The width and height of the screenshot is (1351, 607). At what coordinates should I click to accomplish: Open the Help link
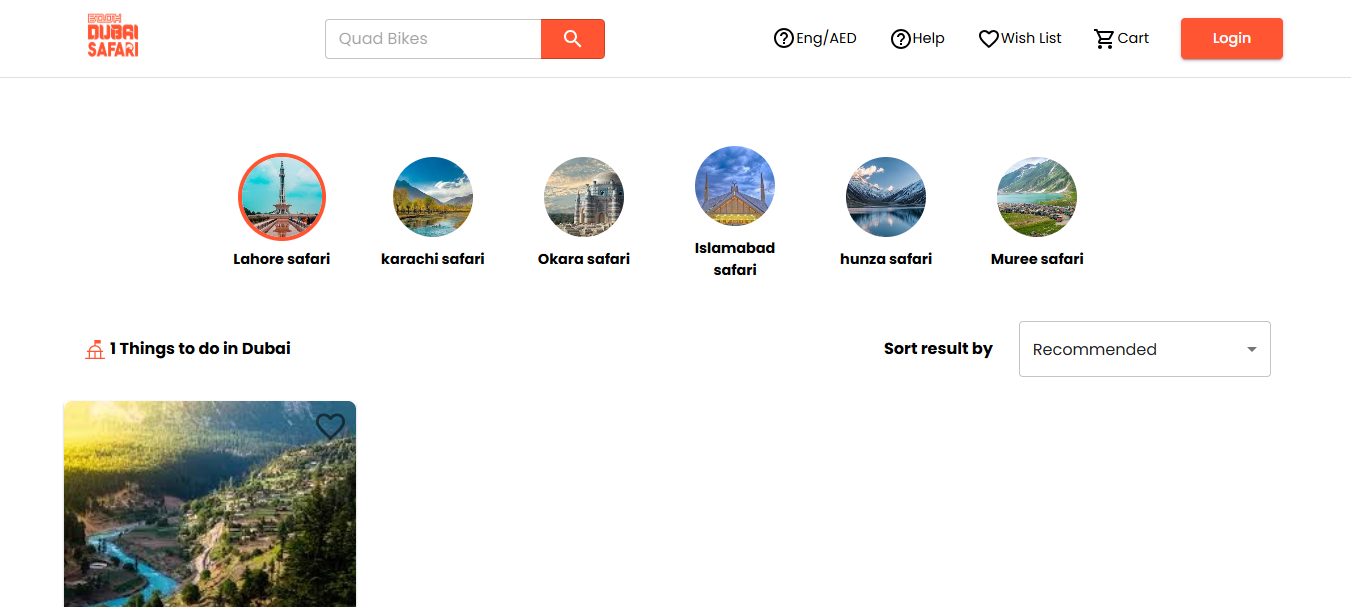[x=917, y=39]
